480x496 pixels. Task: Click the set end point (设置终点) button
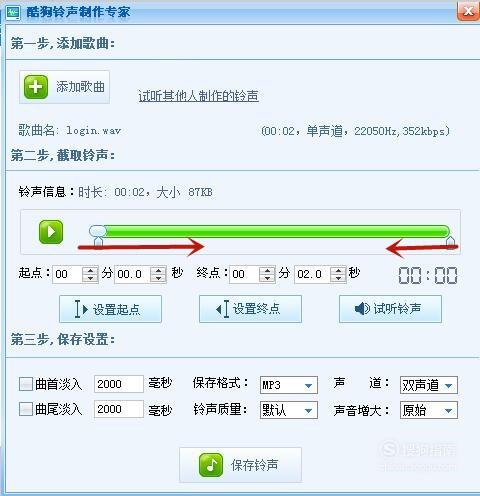[x=250, y=309]
